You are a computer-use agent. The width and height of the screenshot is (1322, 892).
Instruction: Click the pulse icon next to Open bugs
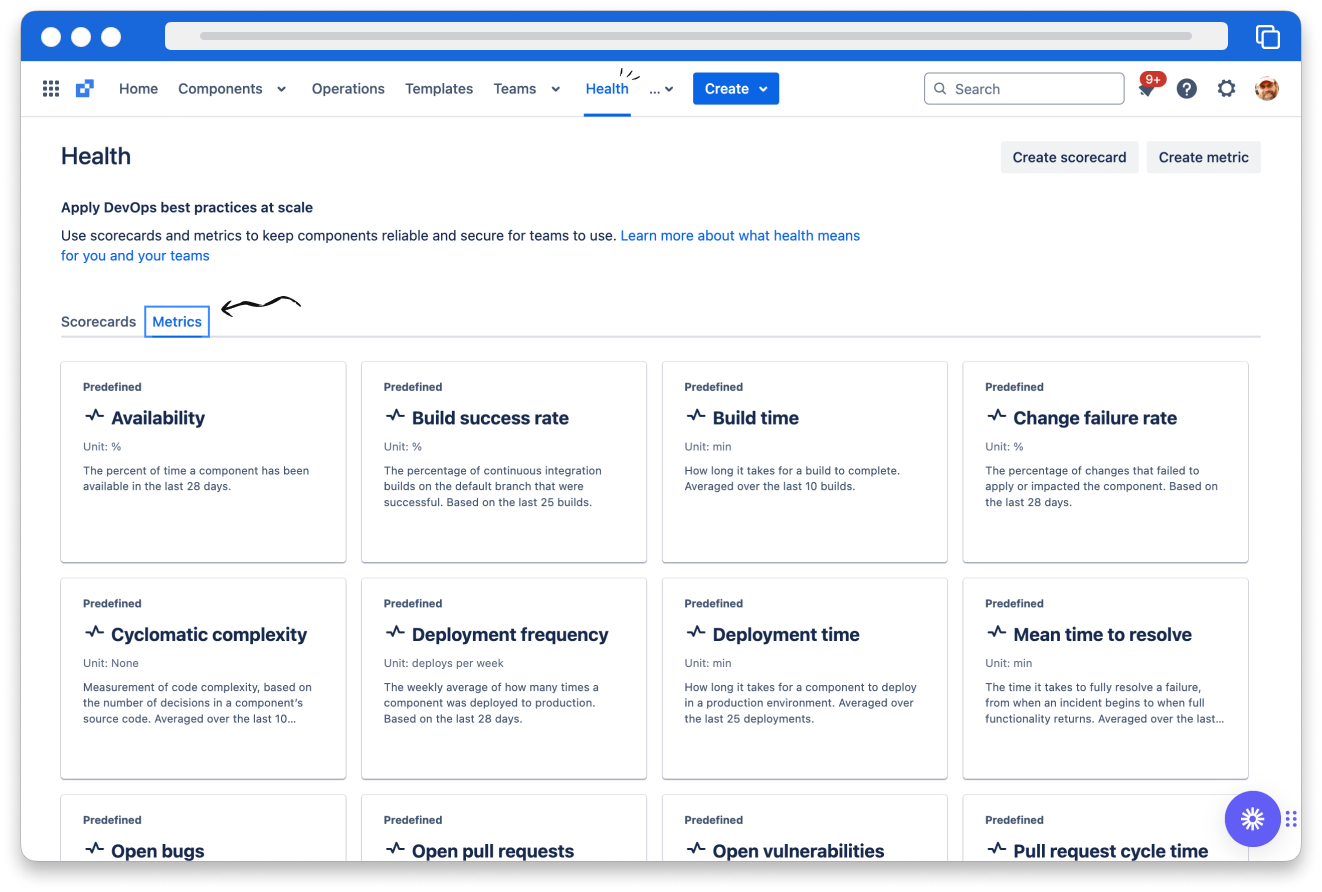(94, 849)
